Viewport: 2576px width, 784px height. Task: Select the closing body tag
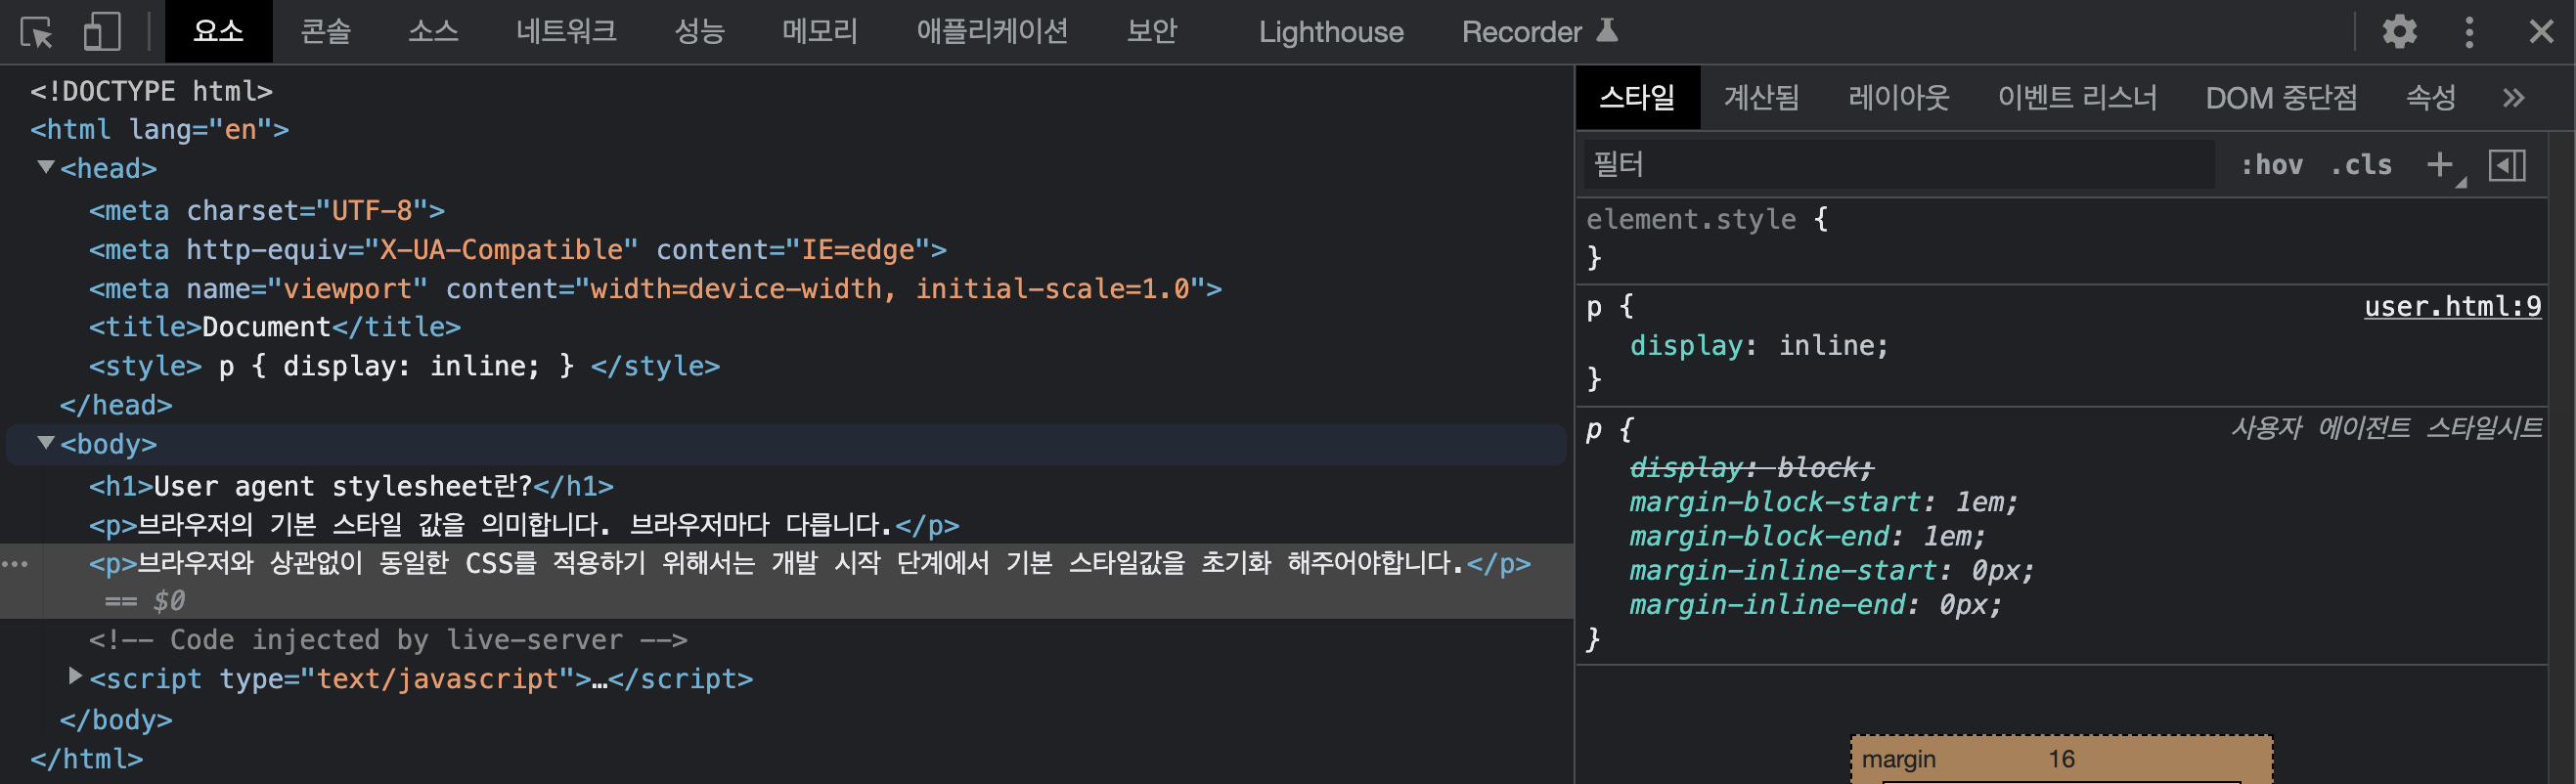pos(116,720)
